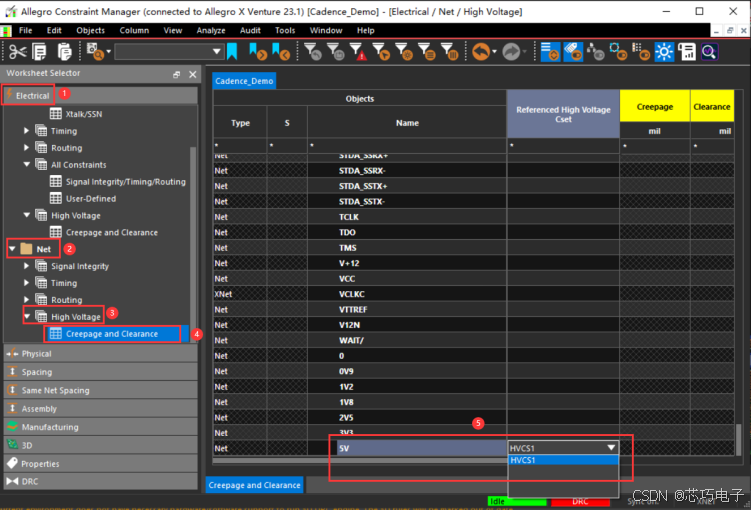Click the orange Undo arrow icon
Screen dimensions: 752x510
481,51
